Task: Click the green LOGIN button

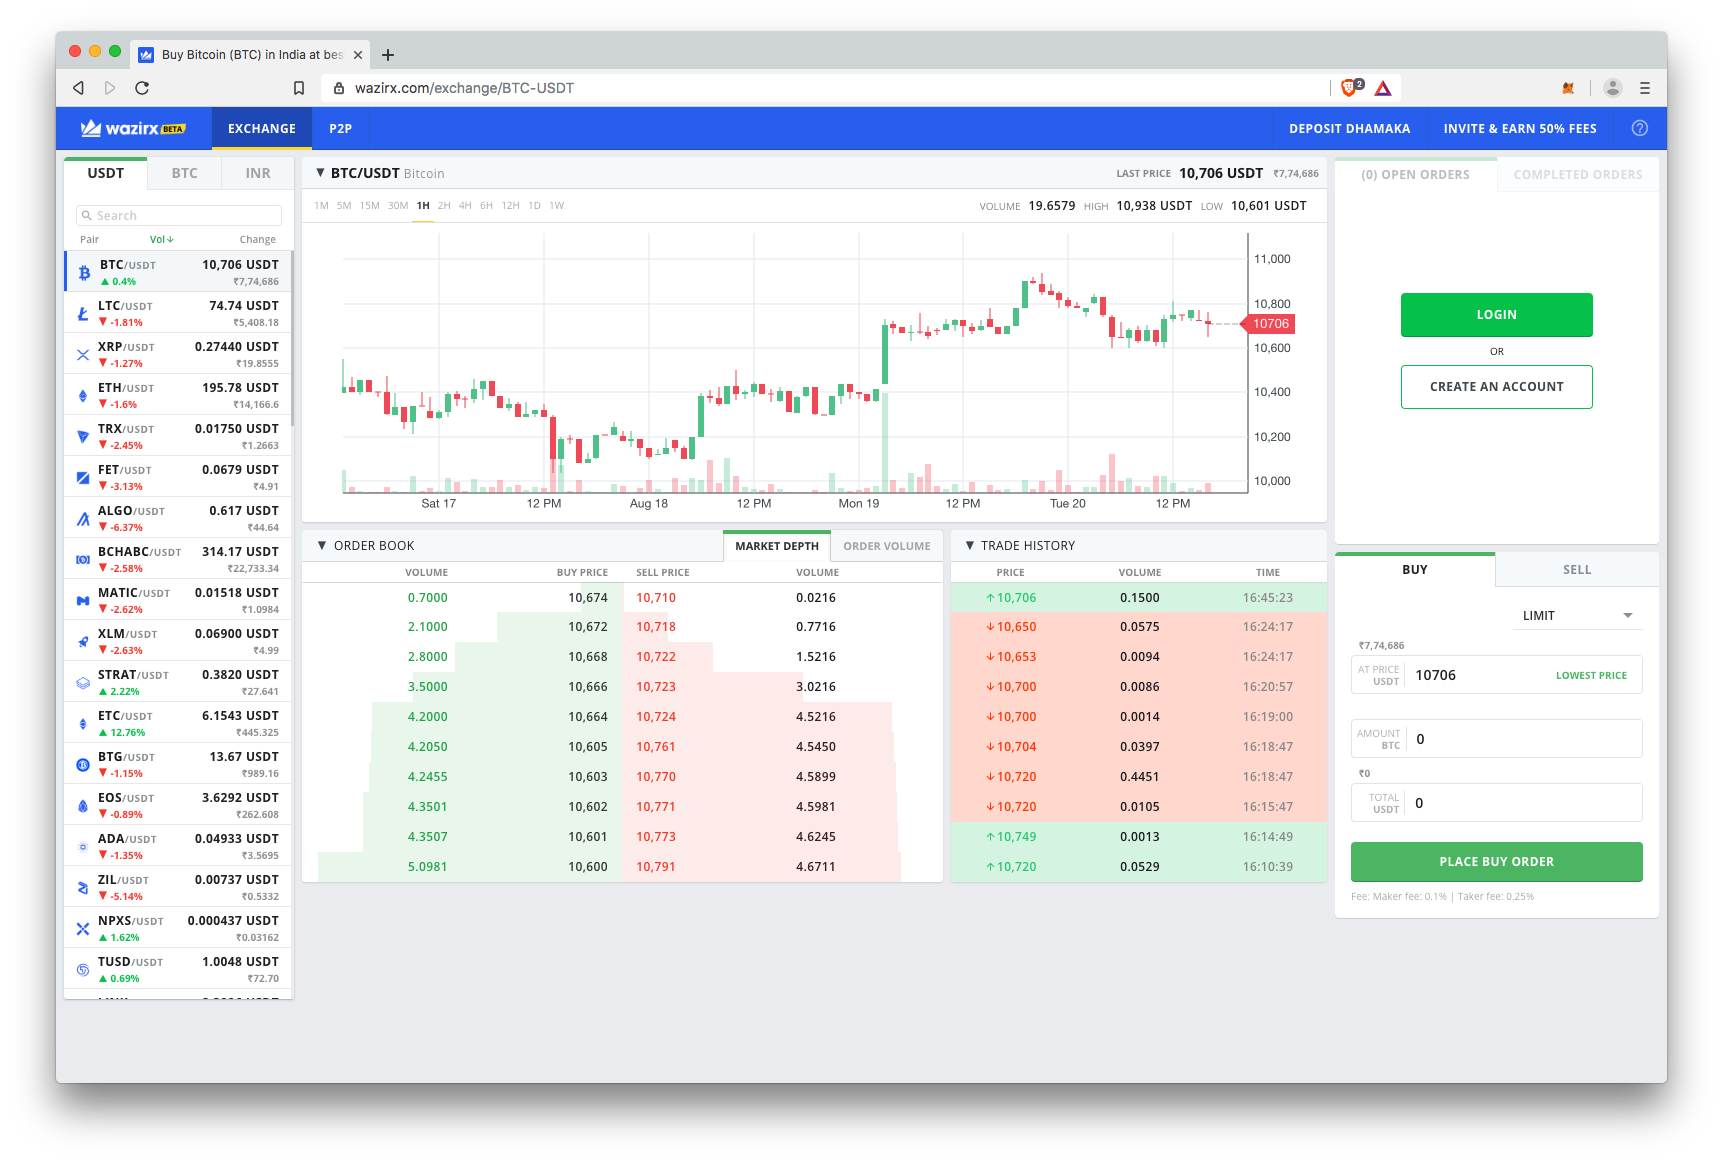Action: 1496,314
